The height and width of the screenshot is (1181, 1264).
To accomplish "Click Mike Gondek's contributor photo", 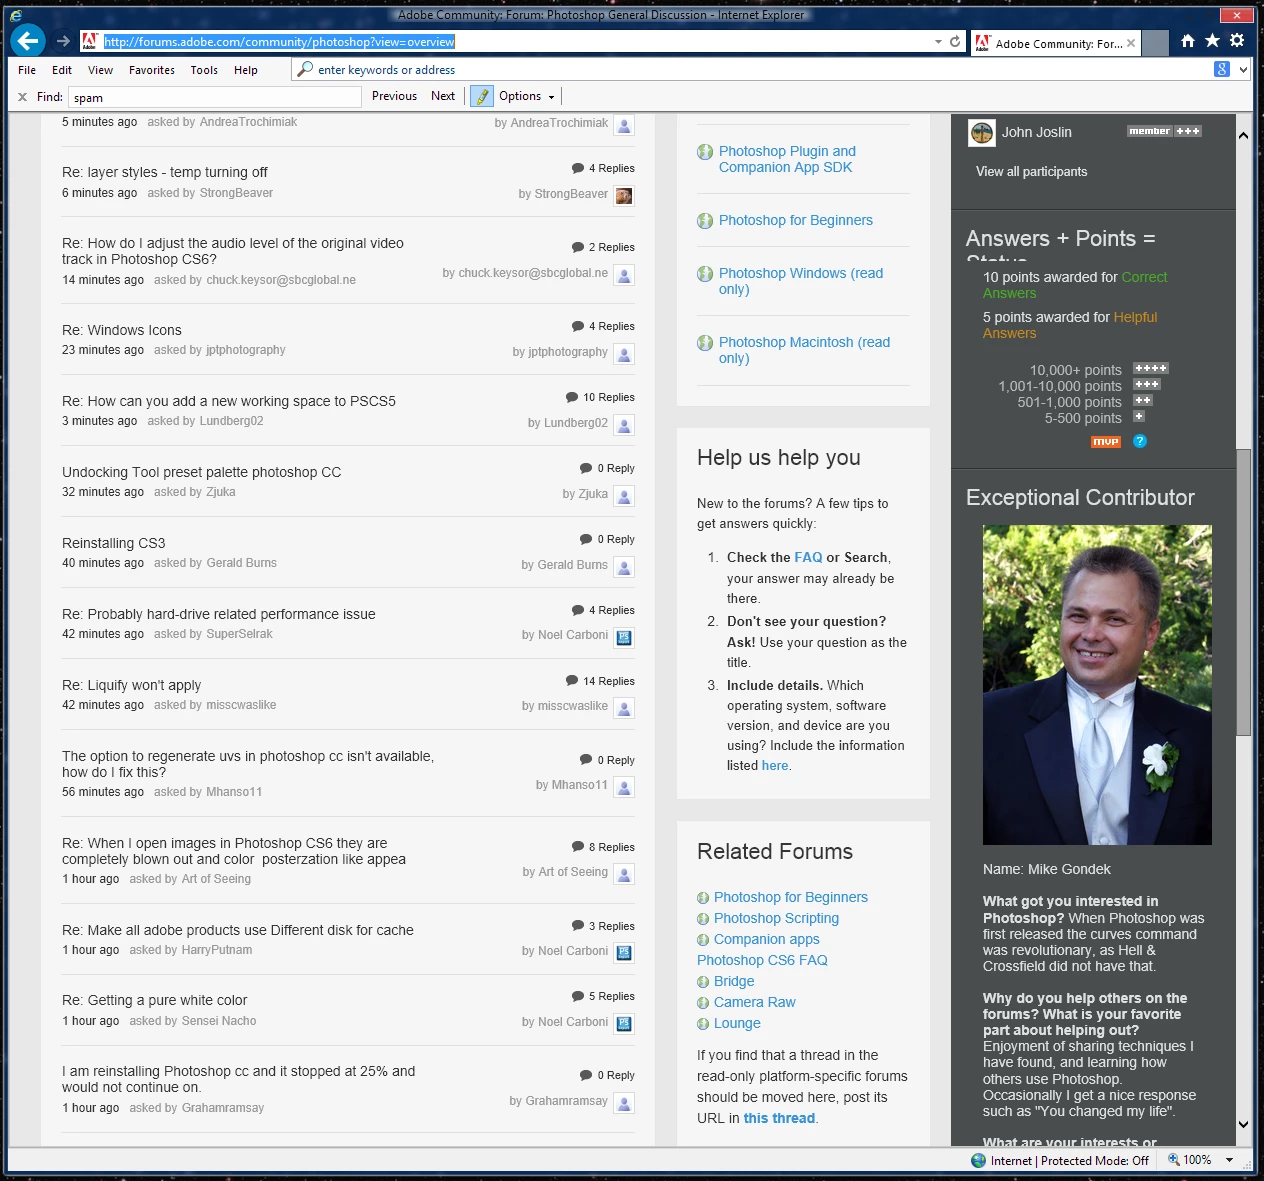I will [x=1097, y=685].
